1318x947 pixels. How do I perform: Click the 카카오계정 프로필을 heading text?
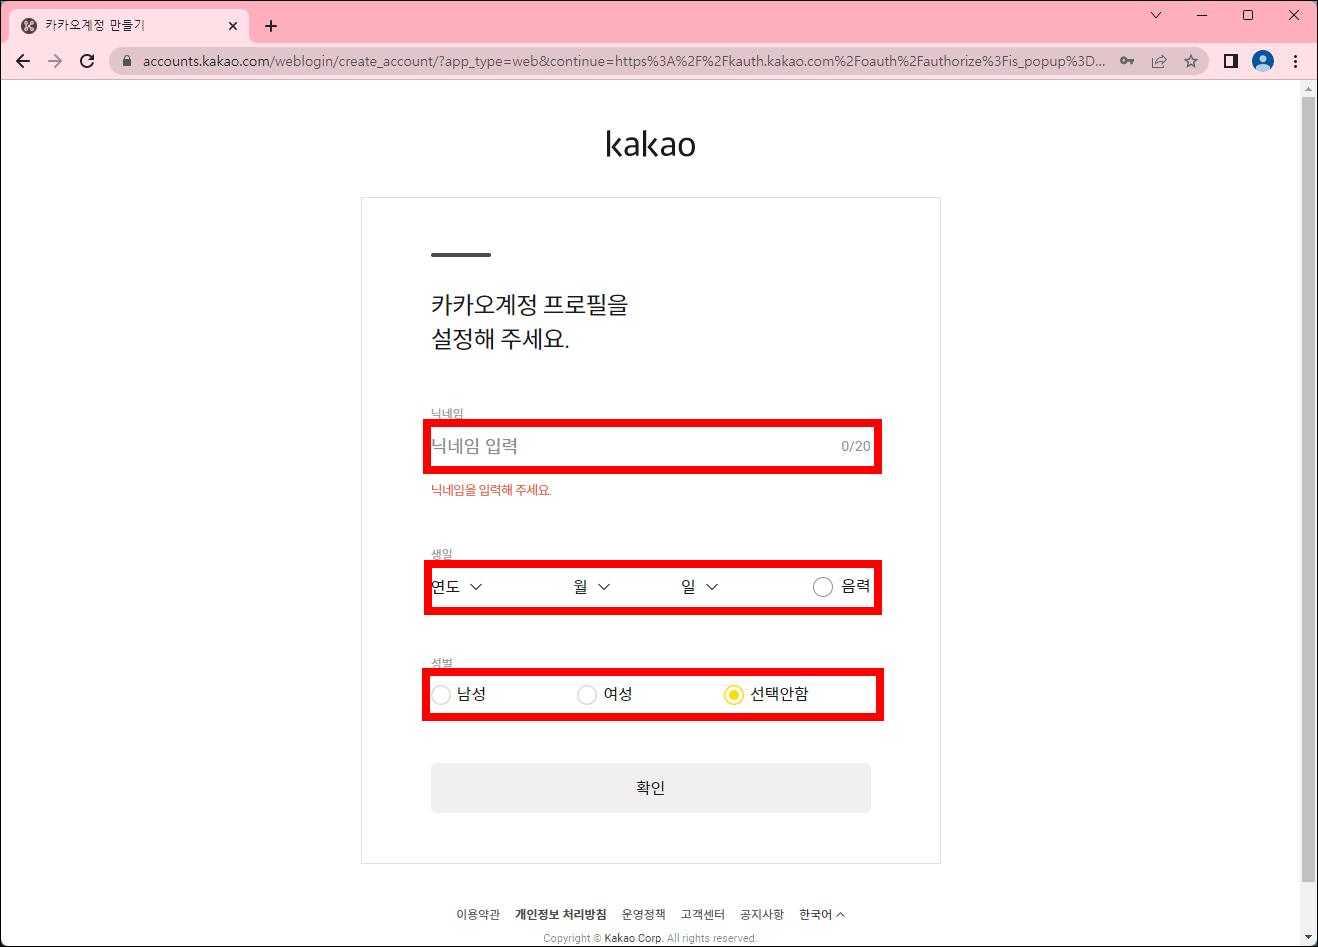tap(530, 305)
